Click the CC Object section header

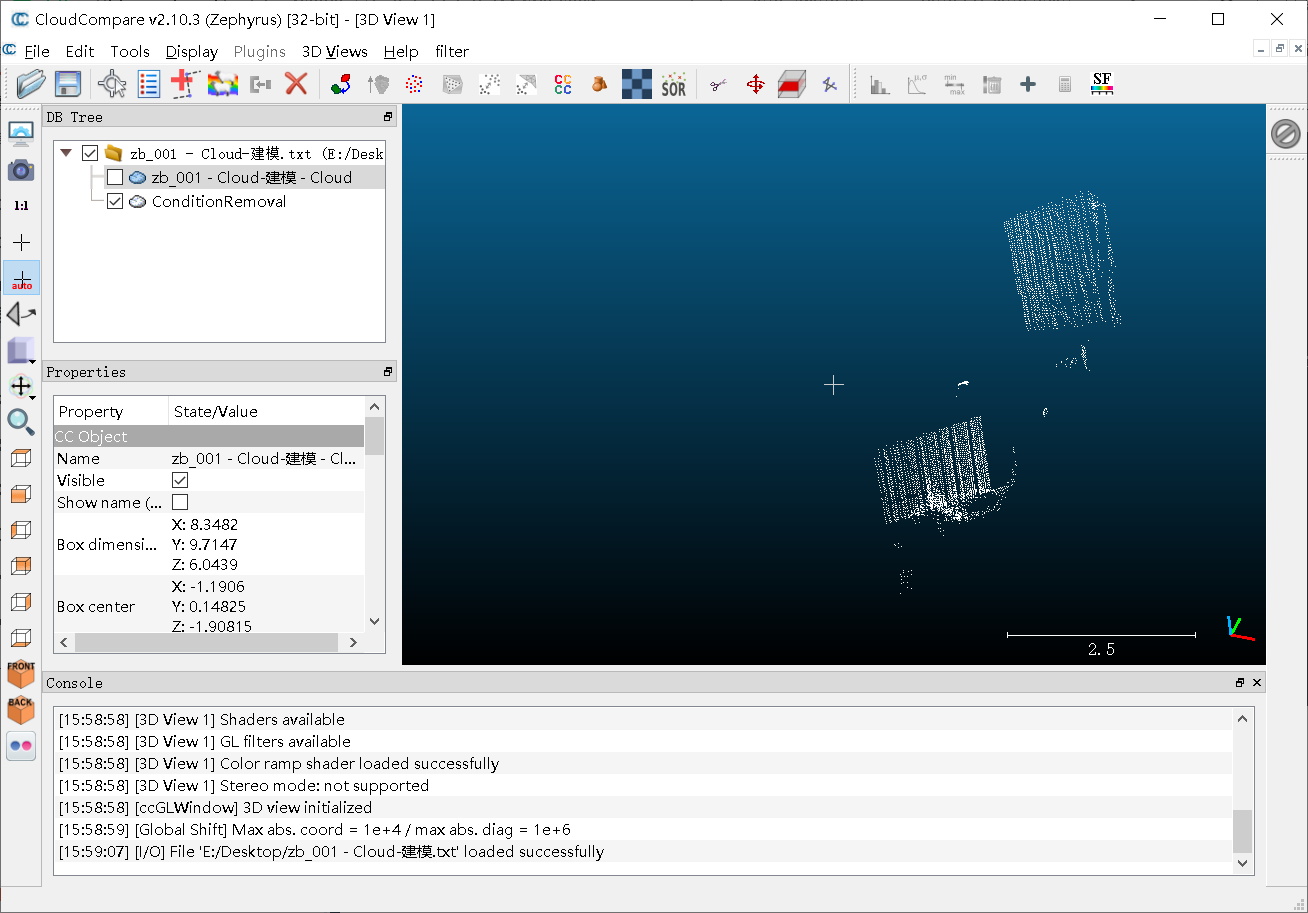[x=209, y=436]
